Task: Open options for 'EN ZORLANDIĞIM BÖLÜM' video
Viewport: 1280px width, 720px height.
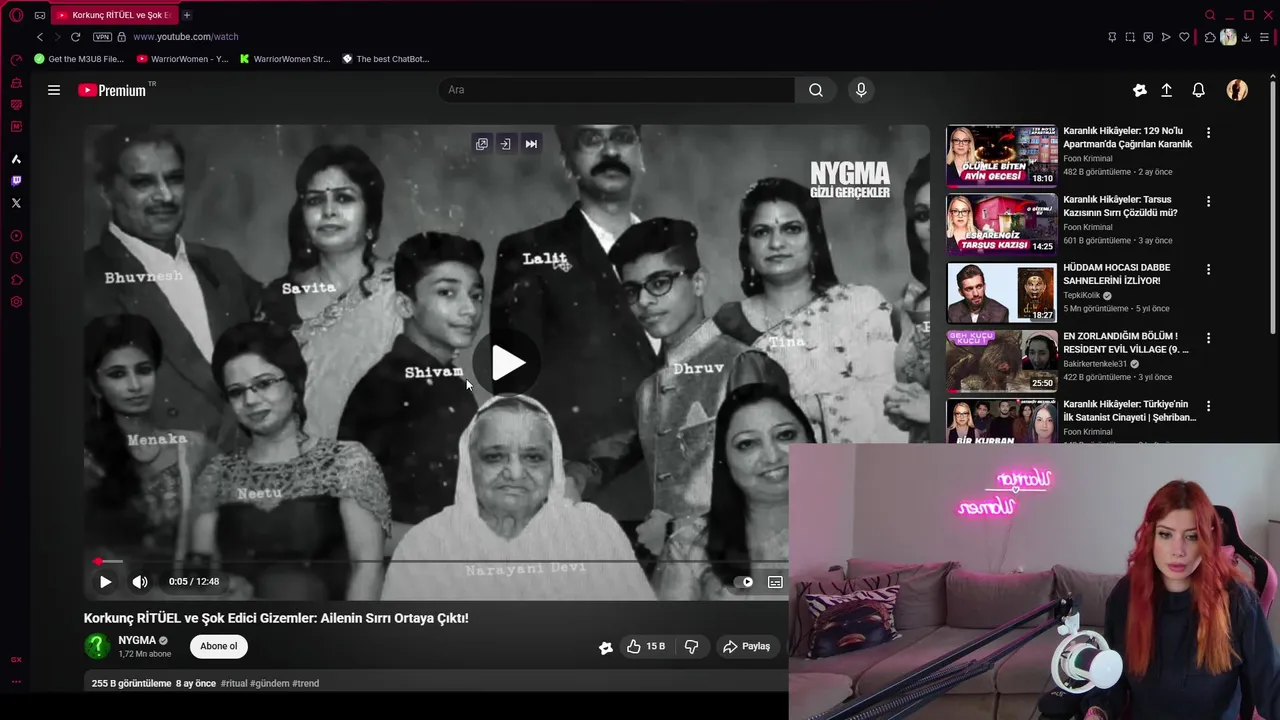Action: coord(1208,338)
